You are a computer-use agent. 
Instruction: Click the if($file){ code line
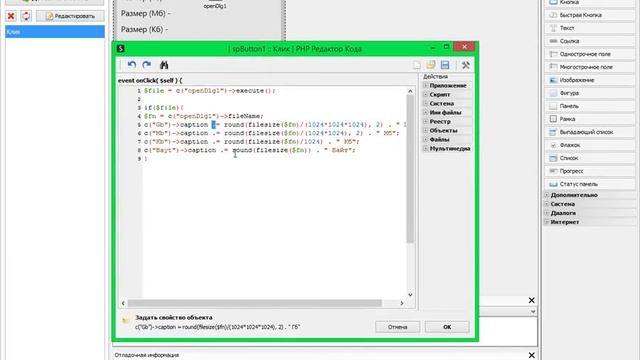[x=164, y=108]
